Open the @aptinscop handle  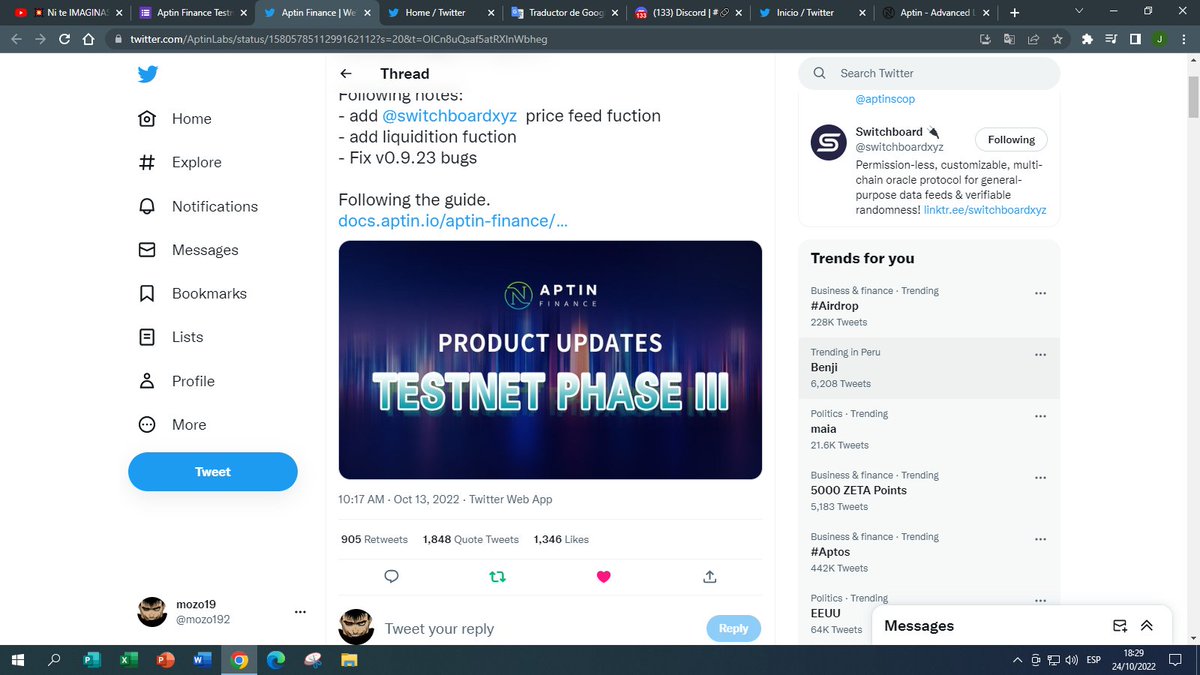[885, 99]
